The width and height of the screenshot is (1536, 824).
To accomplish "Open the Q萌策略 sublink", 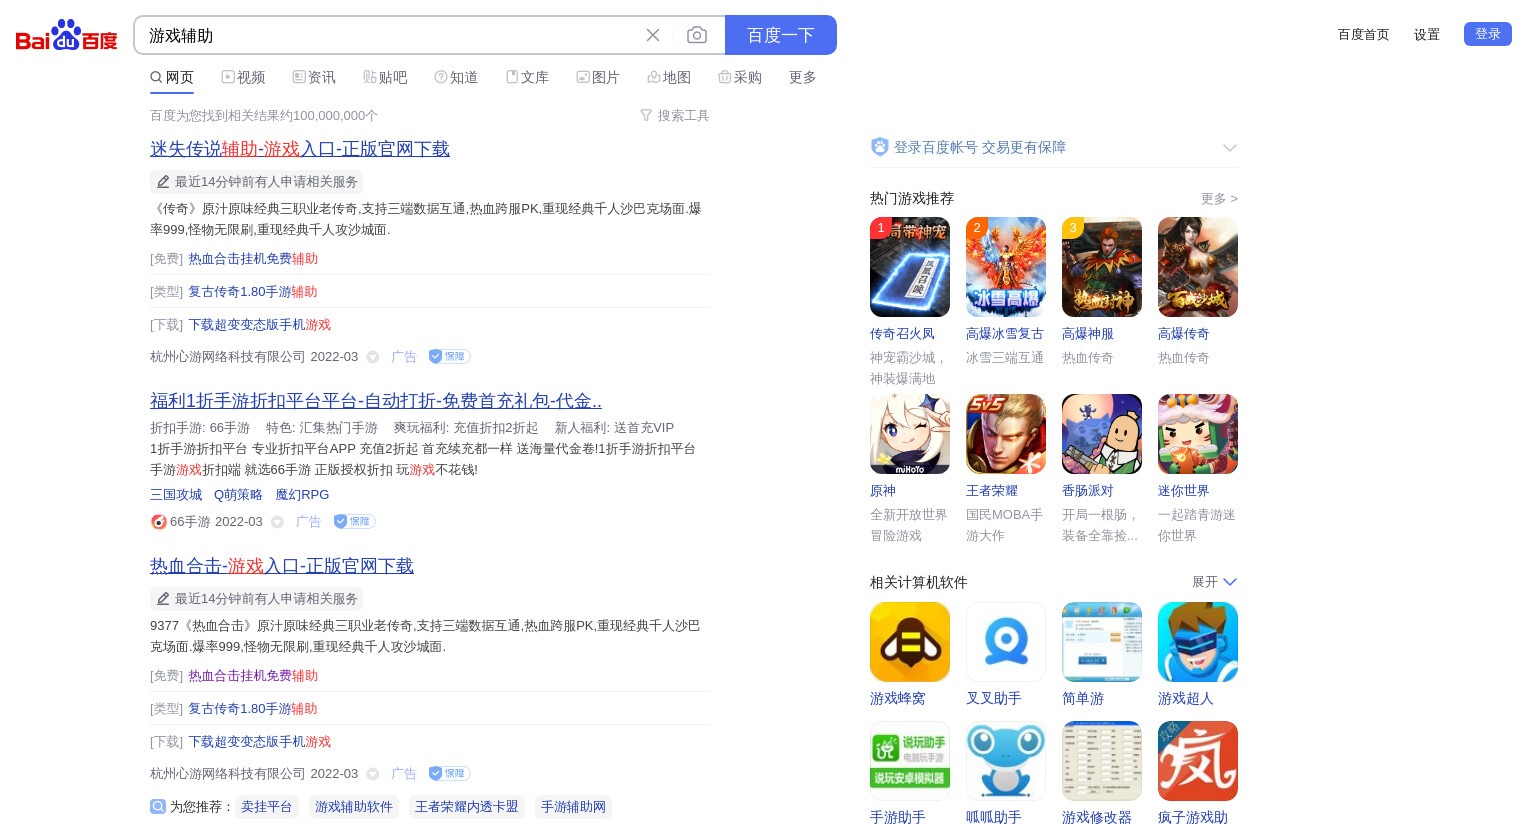I will coord(238,495).
